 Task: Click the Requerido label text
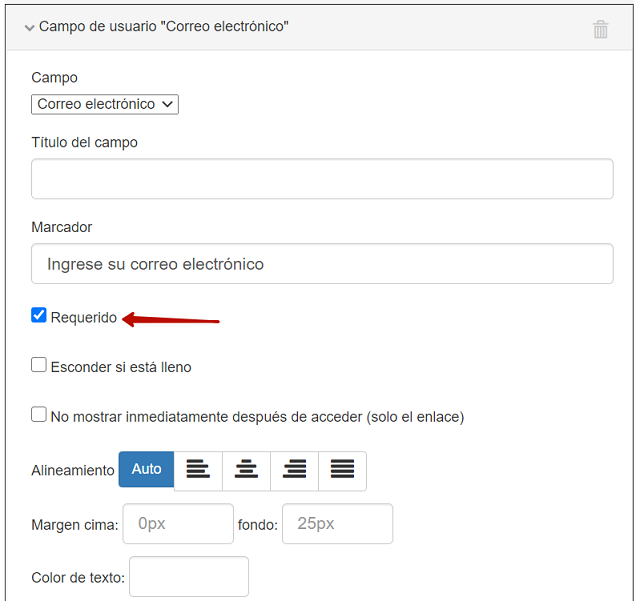point(84,318)
